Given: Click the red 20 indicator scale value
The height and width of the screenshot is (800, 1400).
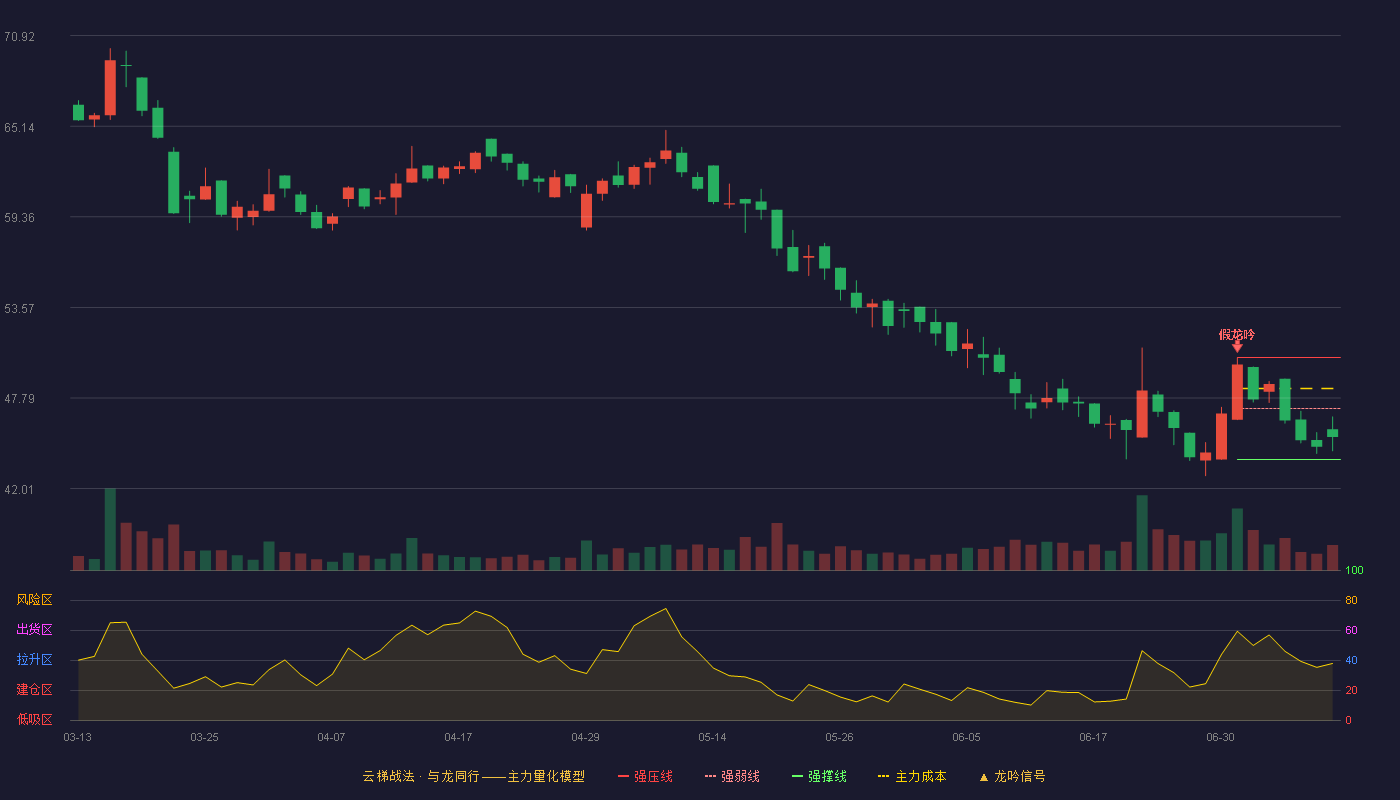Looking at the screenshot, I should [x=1351, y=691].
